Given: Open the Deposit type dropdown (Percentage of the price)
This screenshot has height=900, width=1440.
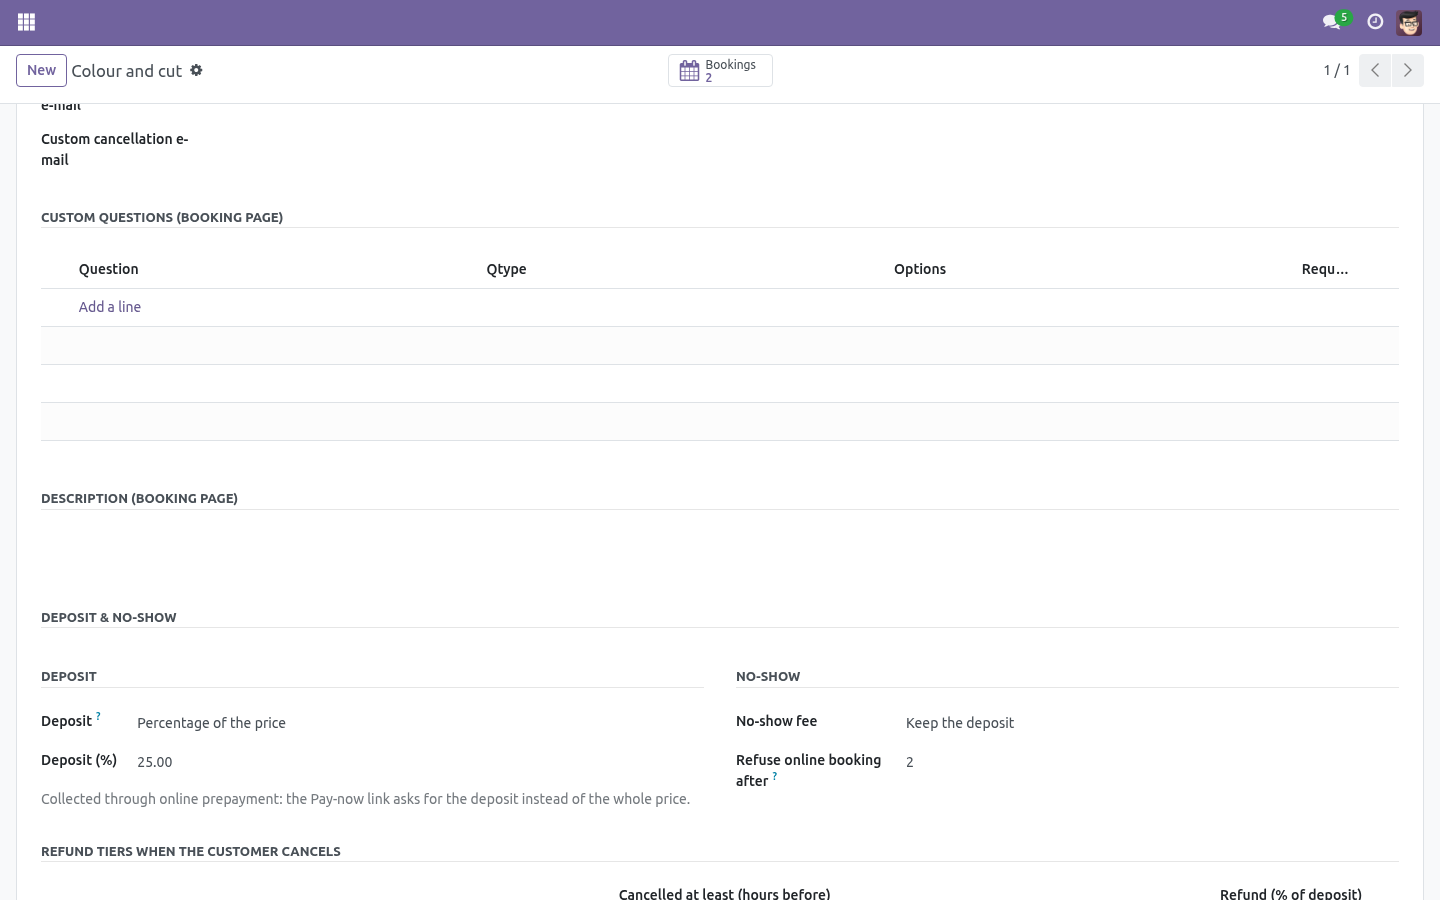Looking at the screenshot, I should [x=420, y=723].
